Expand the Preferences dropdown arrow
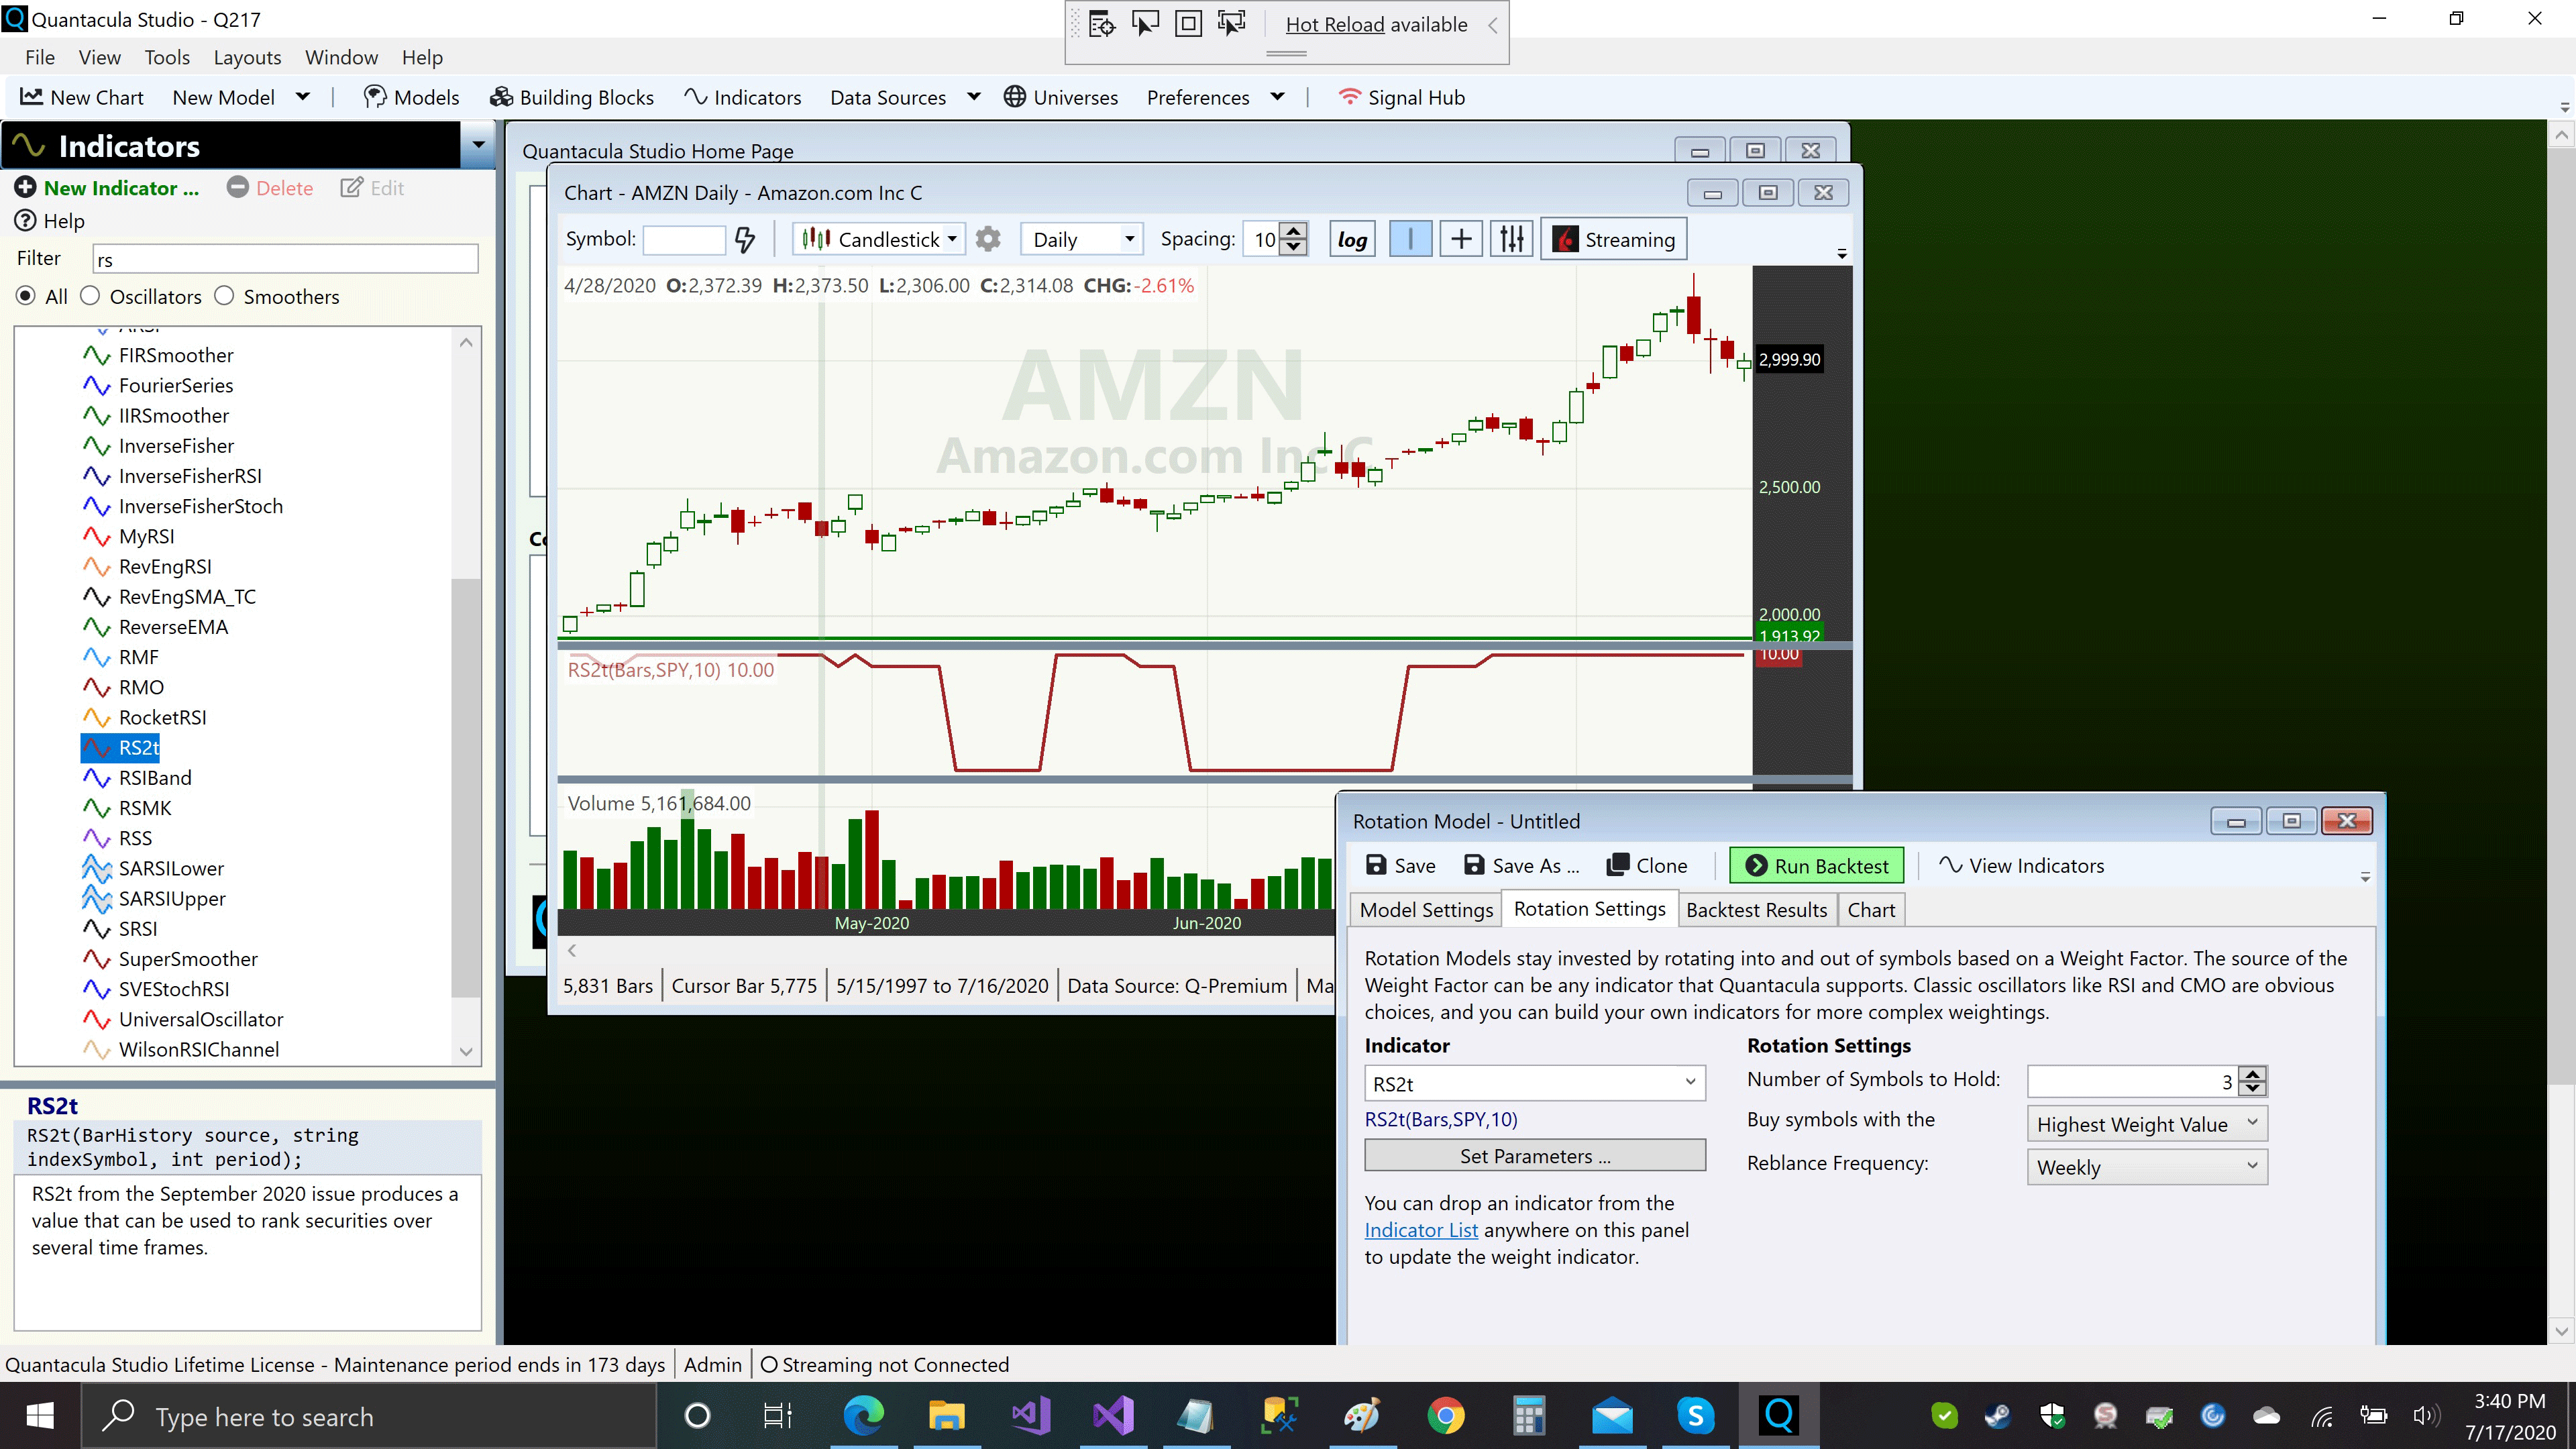This screenshot has width=2576, height=1449. 1277,97
